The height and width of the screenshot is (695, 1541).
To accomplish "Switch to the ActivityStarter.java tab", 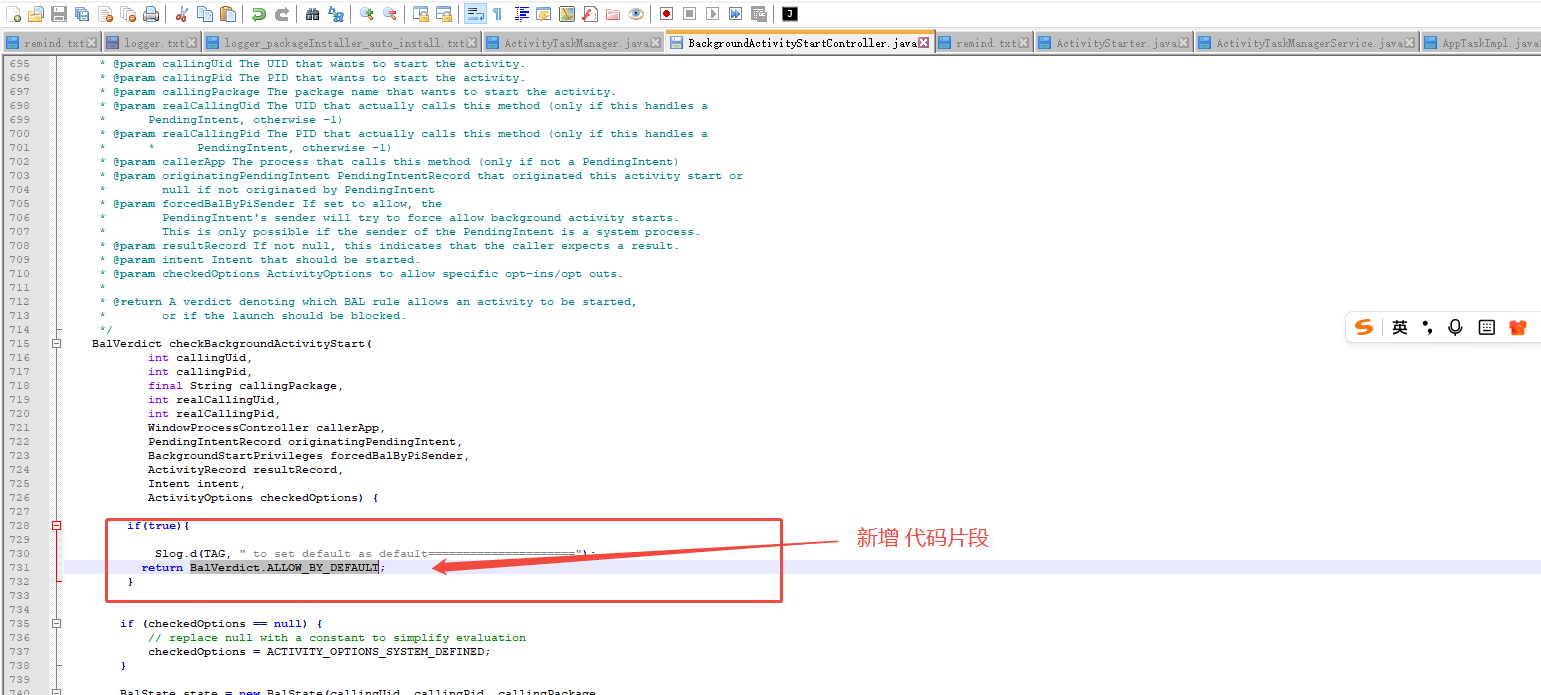I will click(1114, 43).
